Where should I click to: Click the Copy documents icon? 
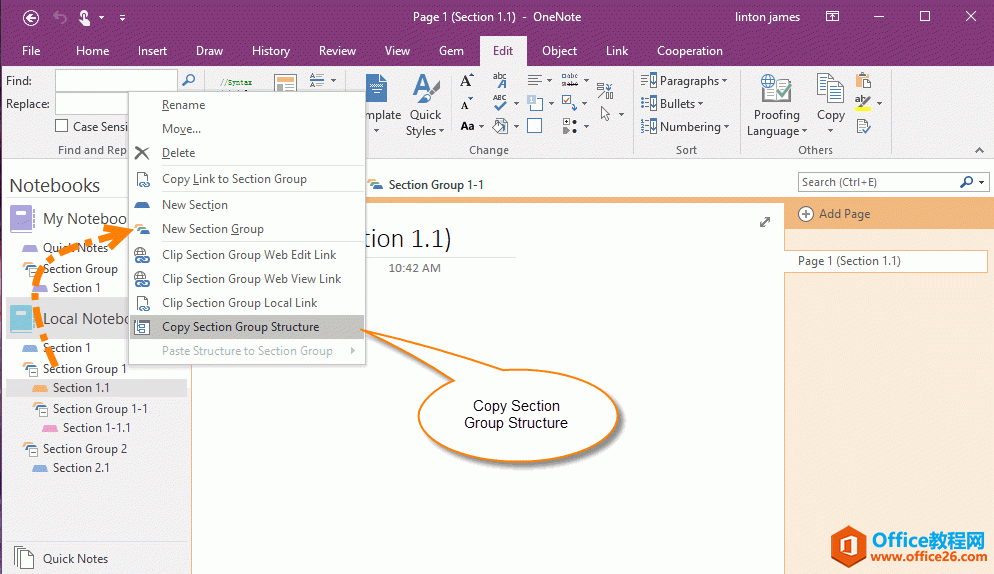coord(830,88)
